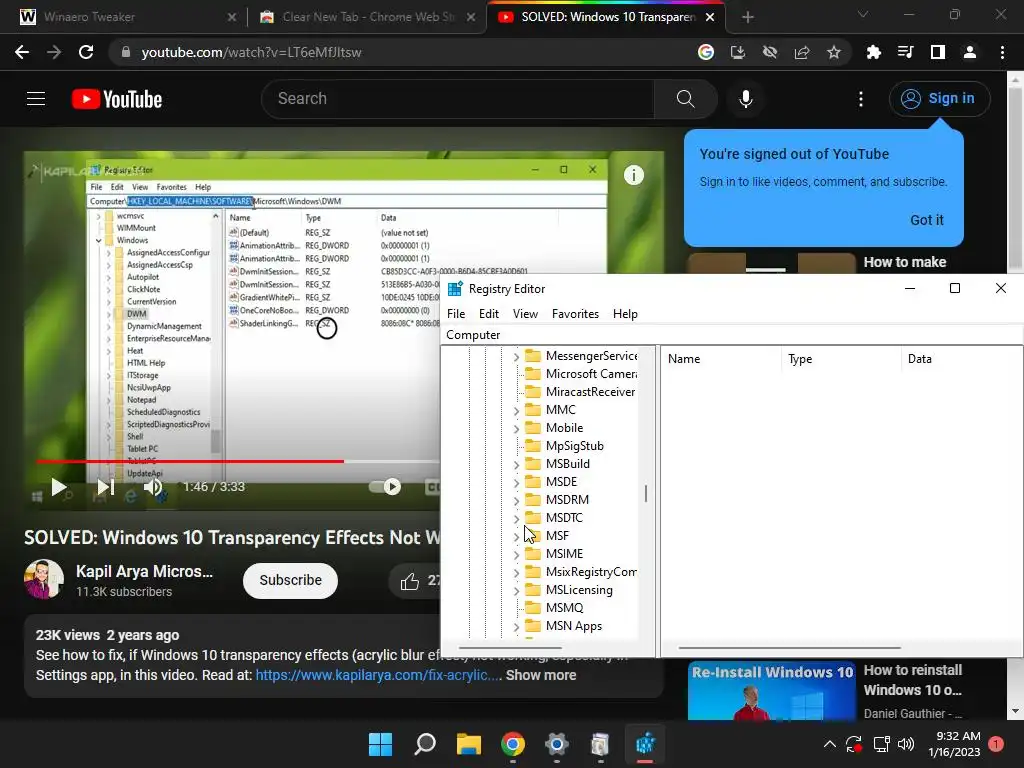Viewport: 1024px width, 768px height.
Task: Expand the MMC registry key
Action: [x=516, y=411]
